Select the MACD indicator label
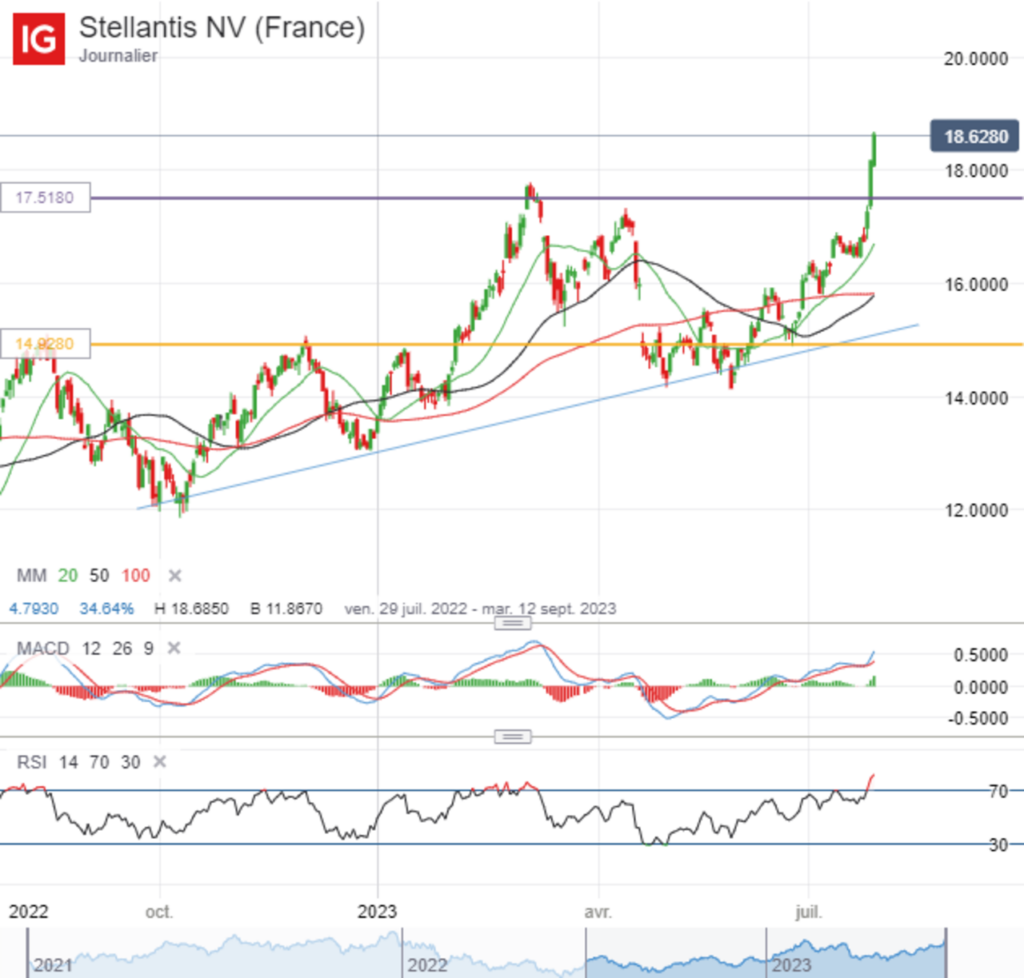 [x=43, y=648]
